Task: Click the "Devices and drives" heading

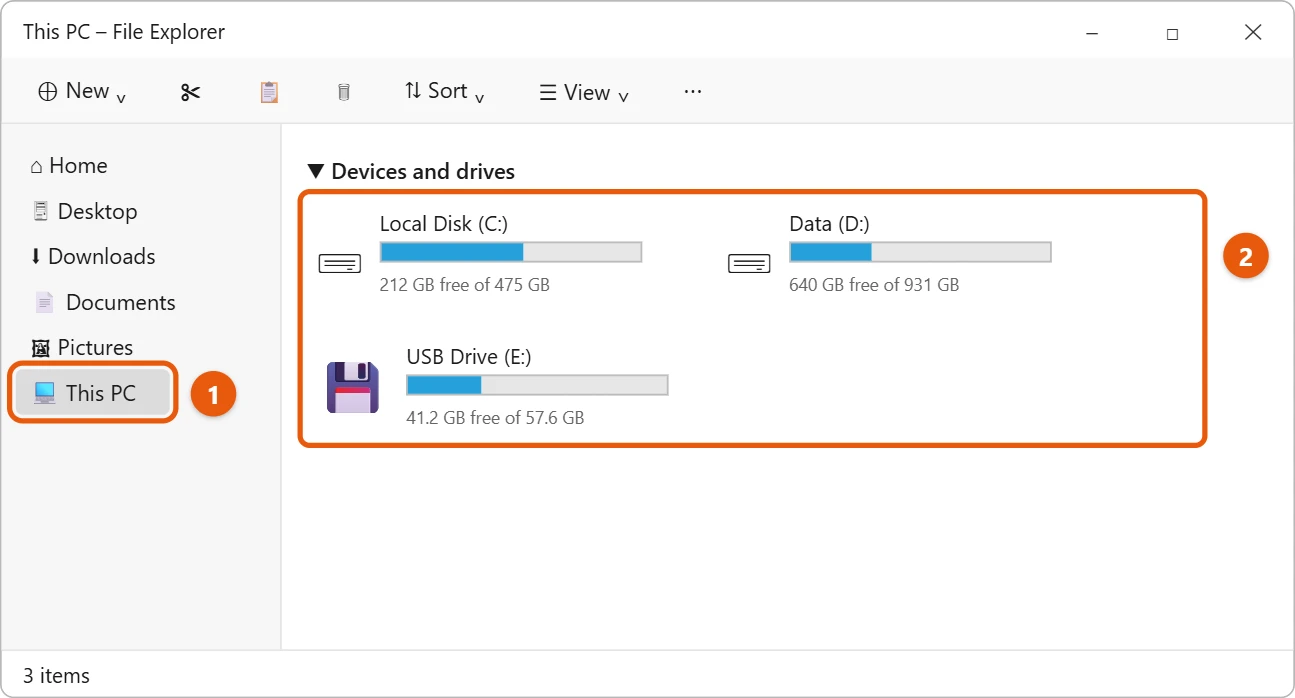Action: [x=423, y=172]
